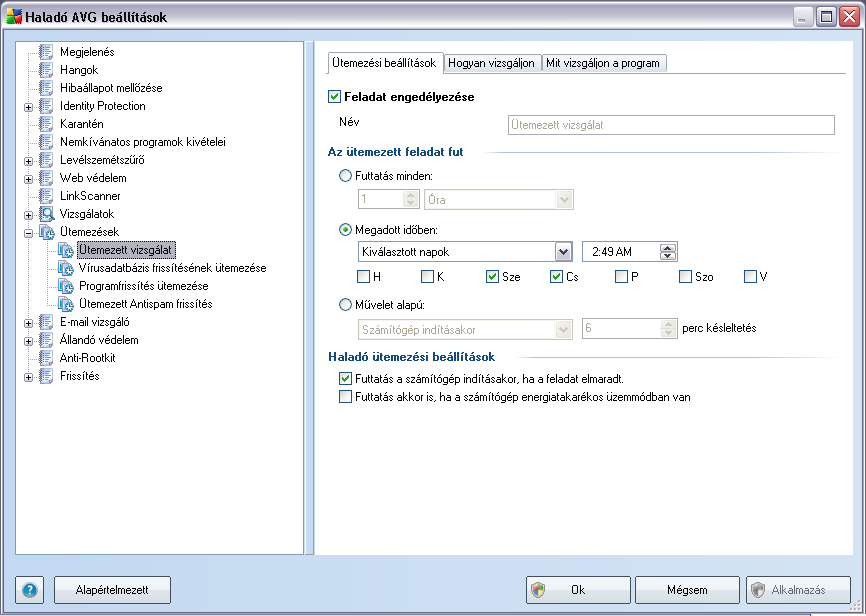Viewport: 866px width, 616px height.
Task: Expand the Vizsgálatok tree node
Action: click(x=28, y=215)
